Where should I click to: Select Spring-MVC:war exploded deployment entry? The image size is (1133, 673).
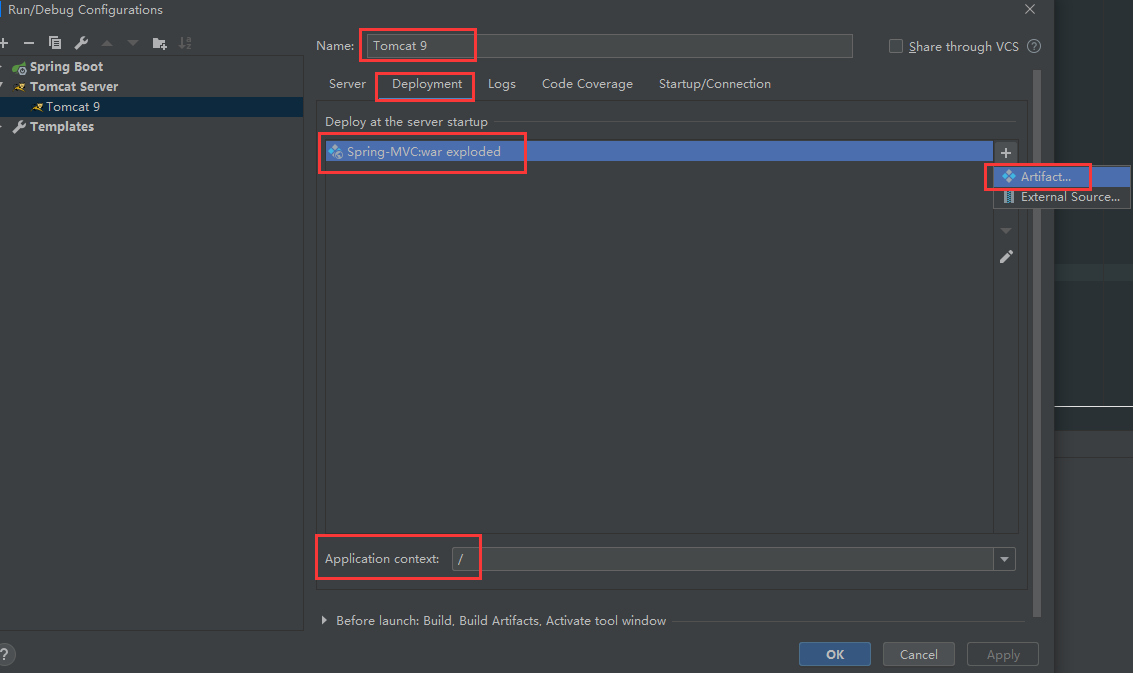tap(658, 152)
